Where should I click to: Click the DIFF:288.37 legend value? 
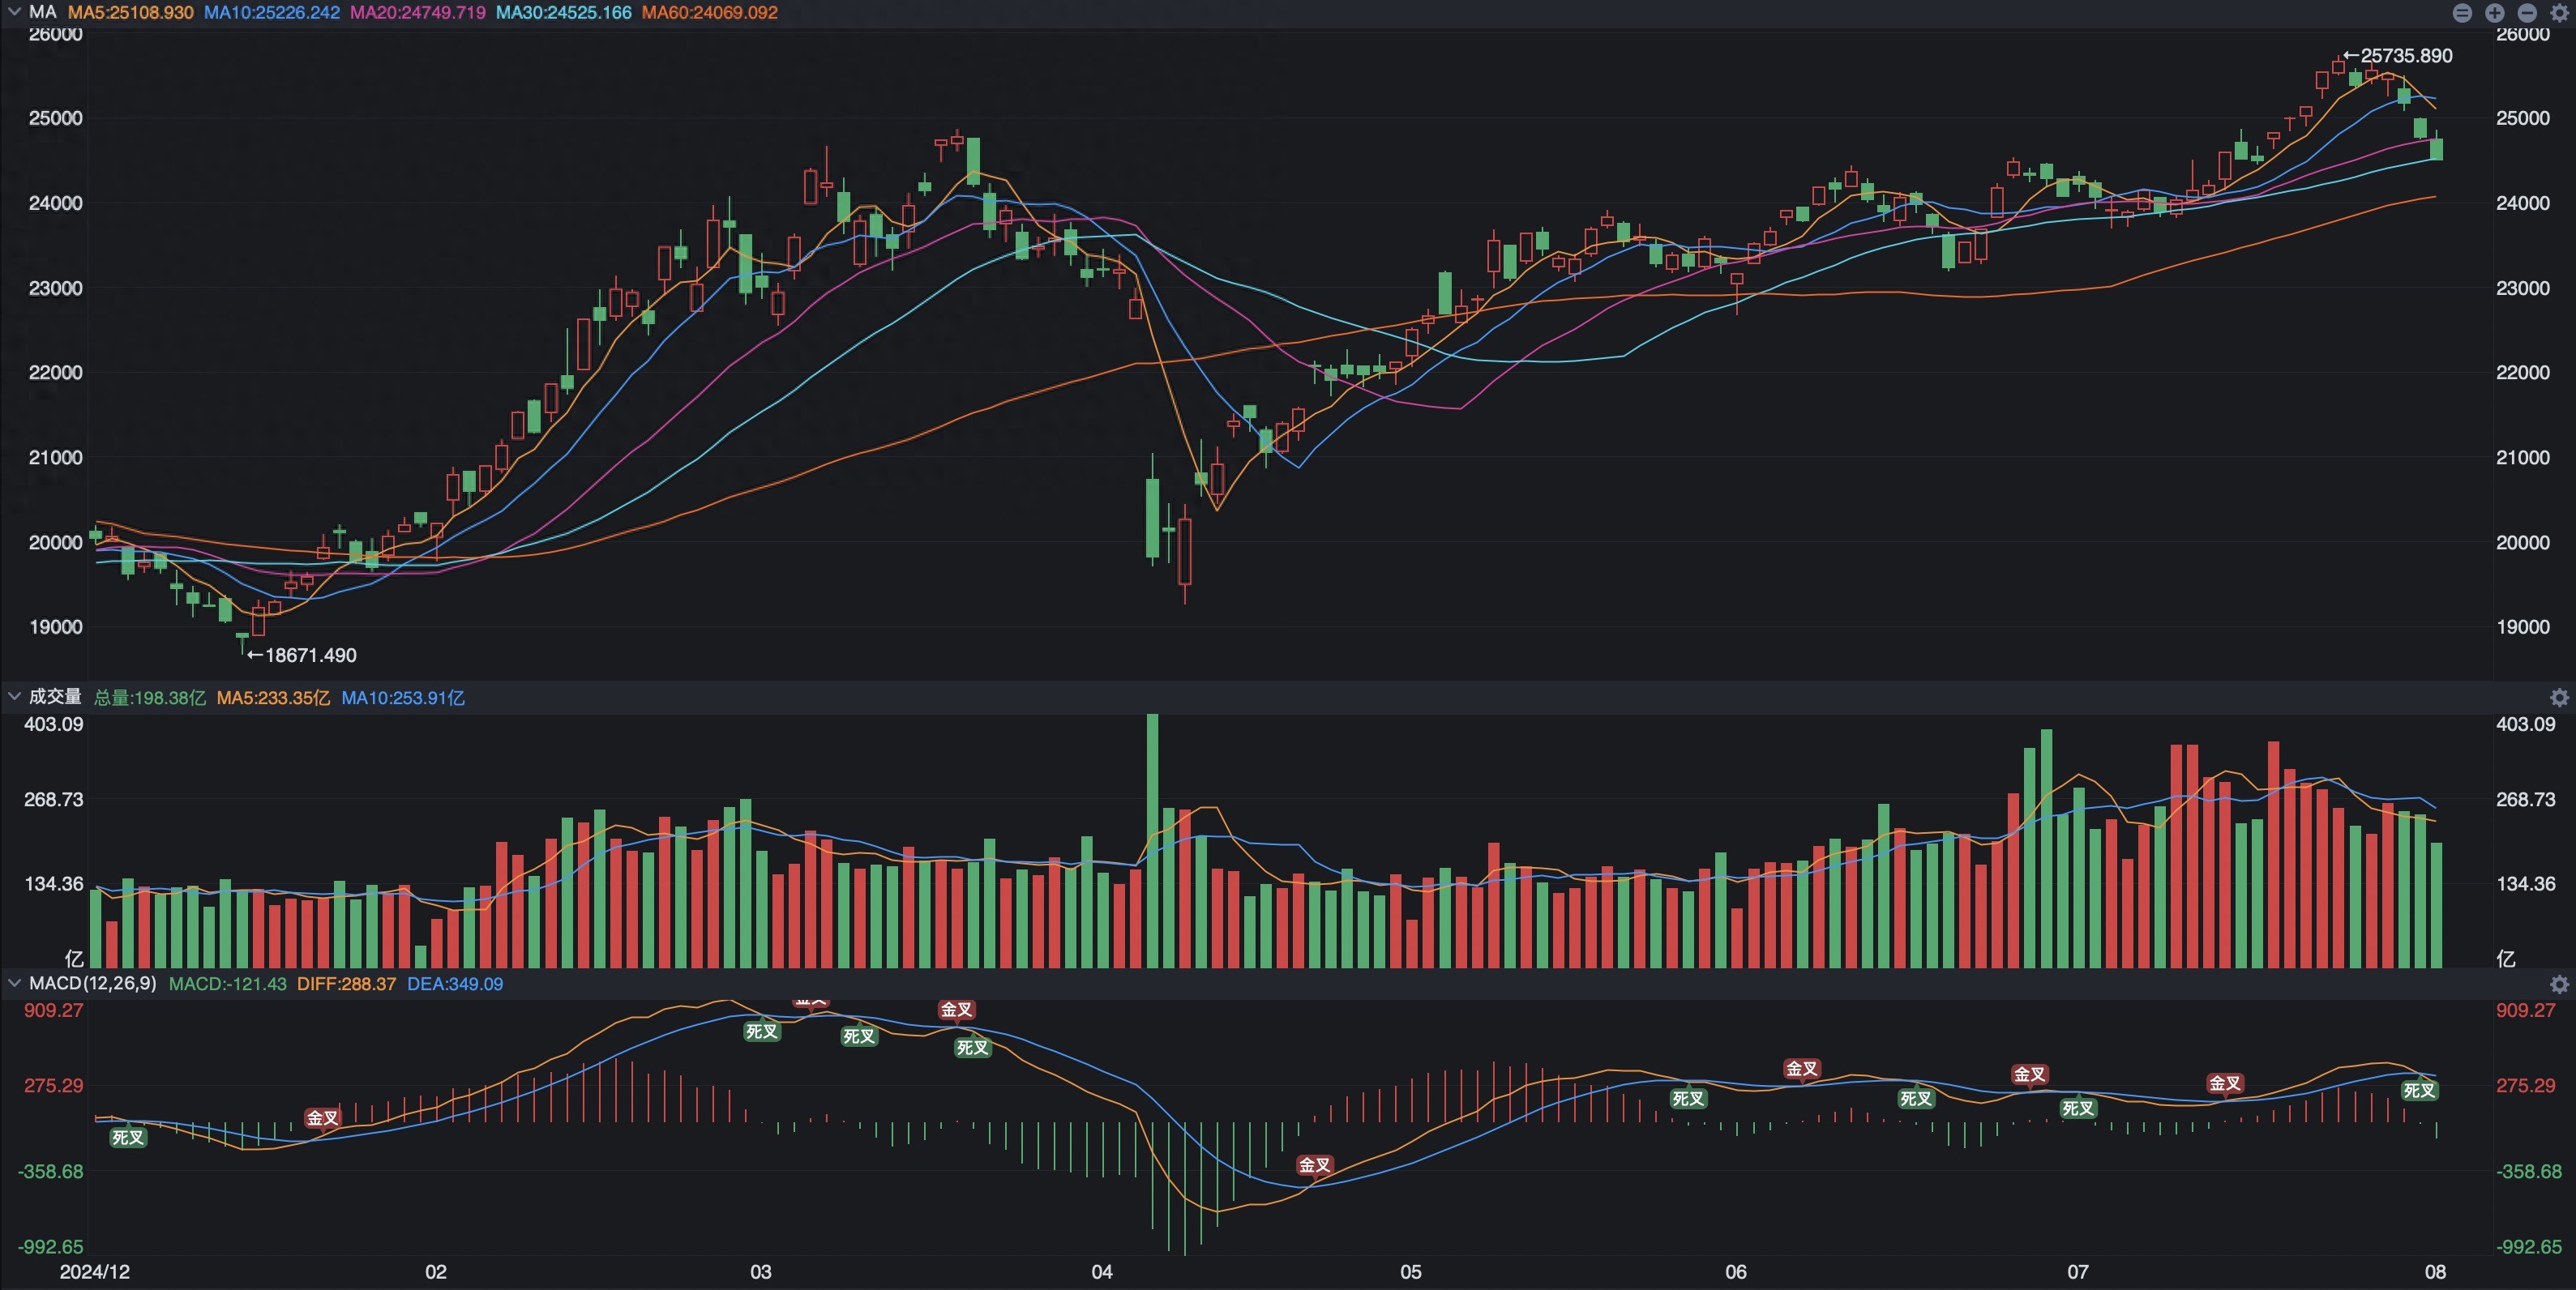346,984
